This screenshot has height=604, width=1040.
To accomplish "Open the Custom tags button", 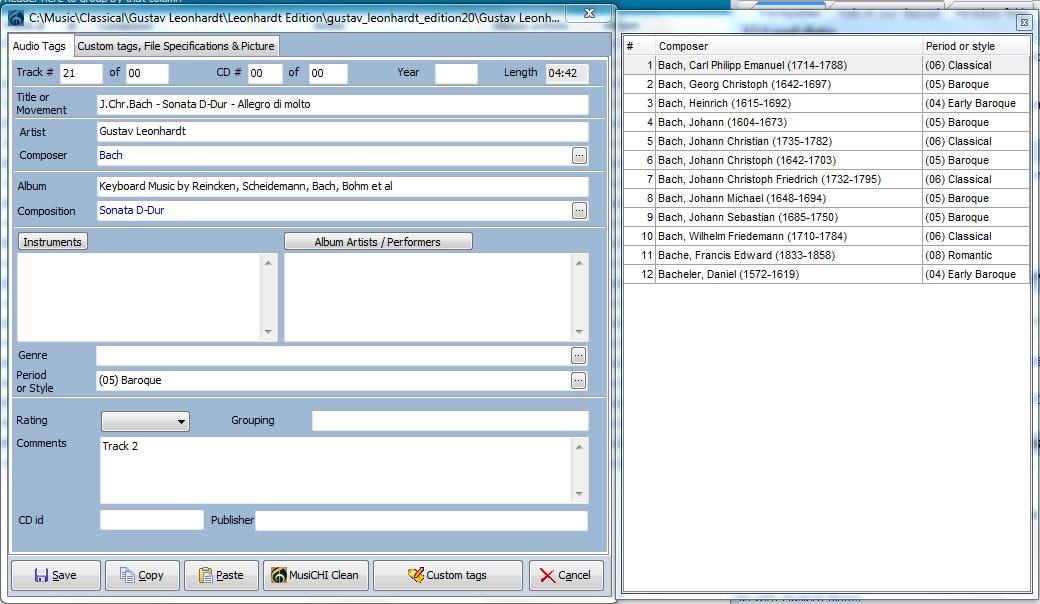I will tap(447, 575).
